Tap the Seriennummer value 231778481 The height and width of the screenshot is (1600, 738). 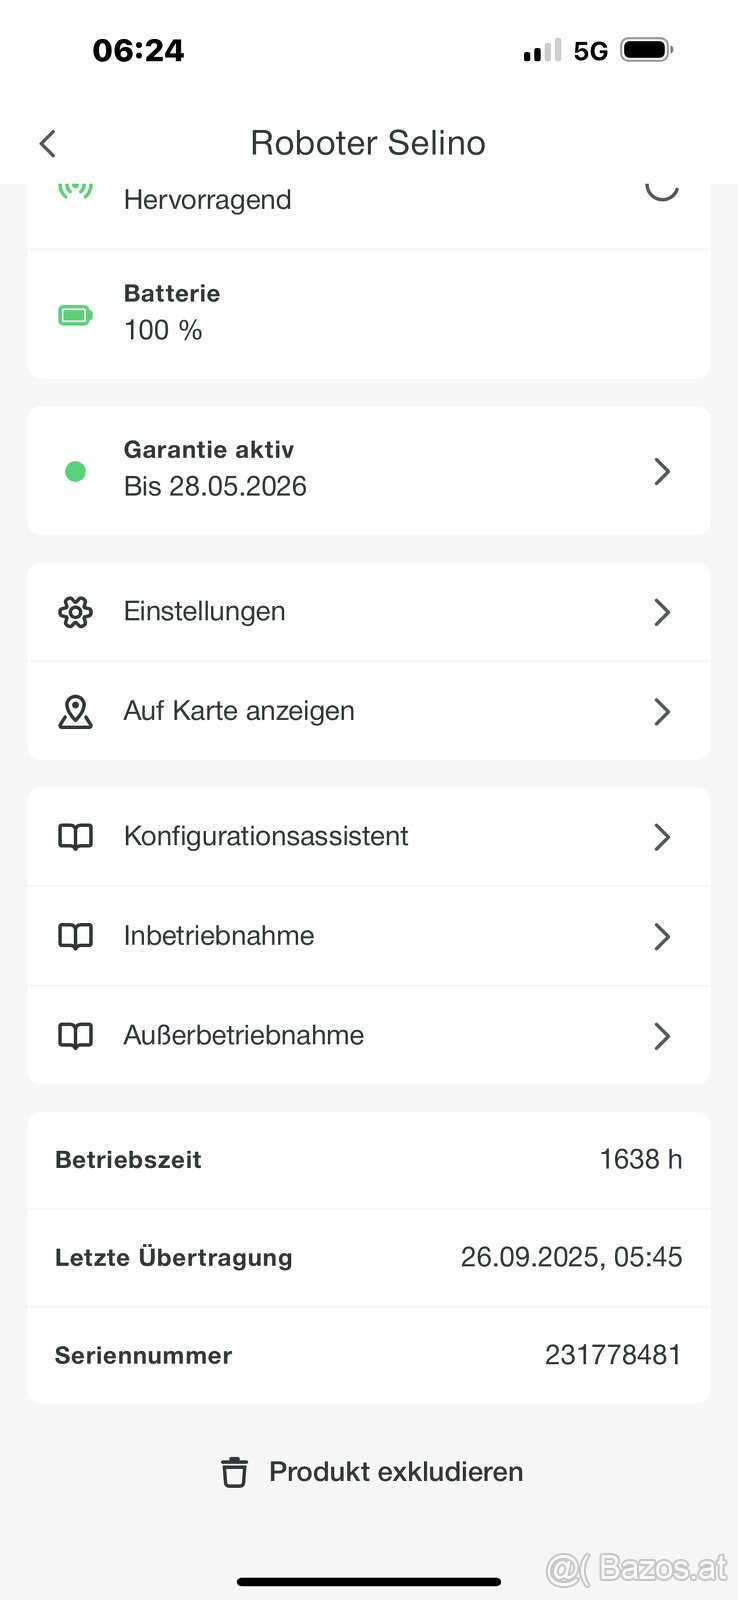coord(612,1355)
